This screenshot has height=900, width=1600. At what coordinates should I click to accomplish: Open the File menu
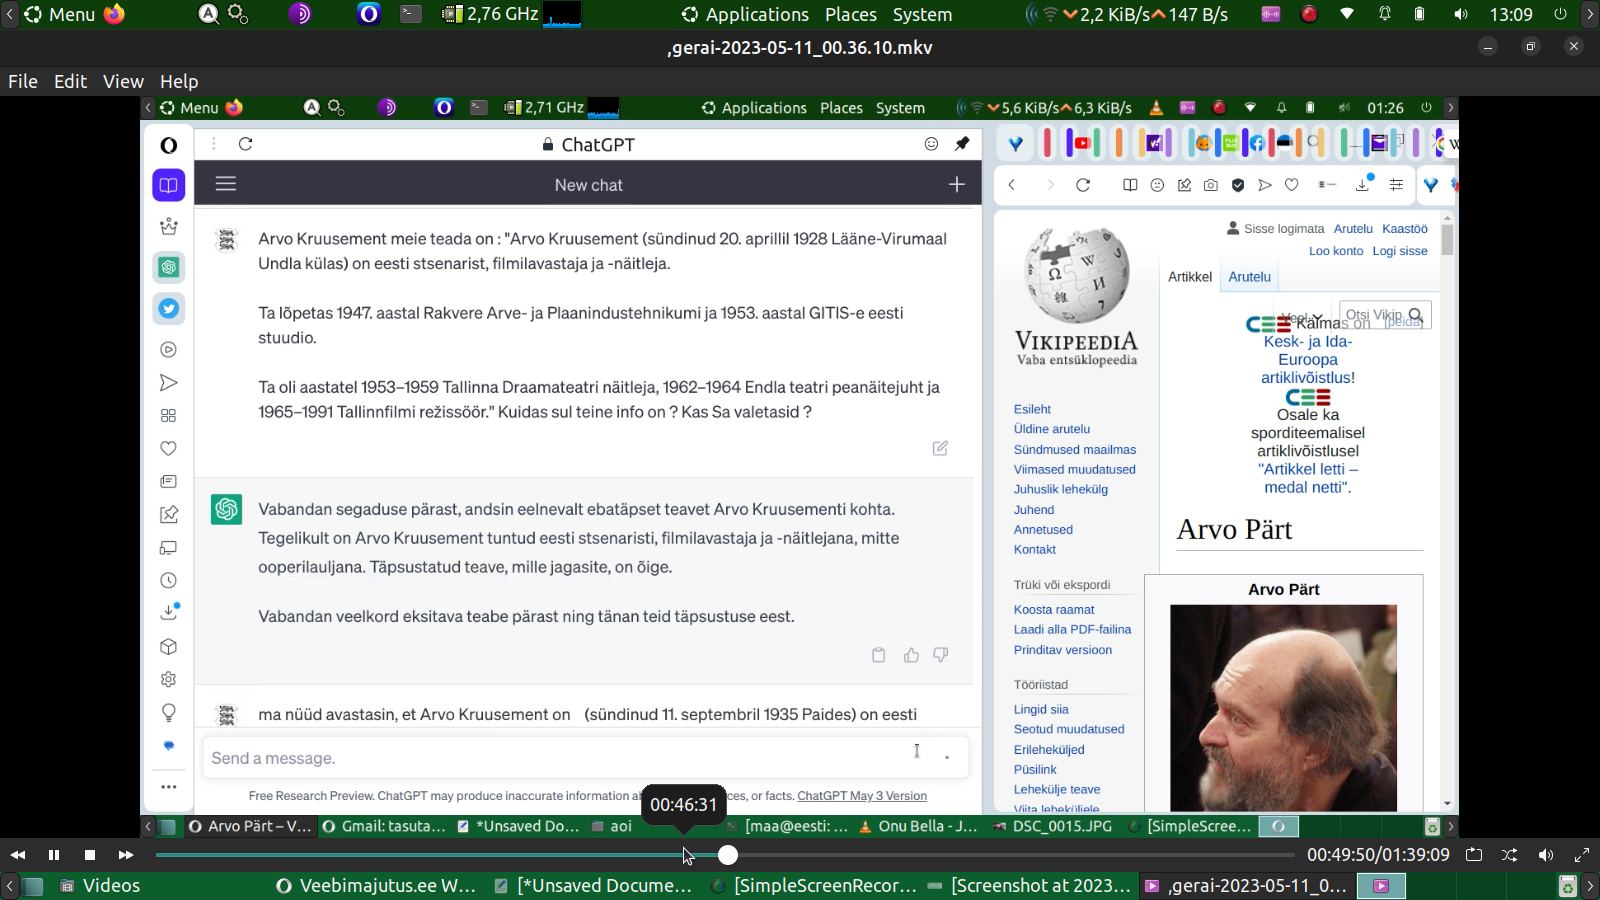[x=23, y=82]
